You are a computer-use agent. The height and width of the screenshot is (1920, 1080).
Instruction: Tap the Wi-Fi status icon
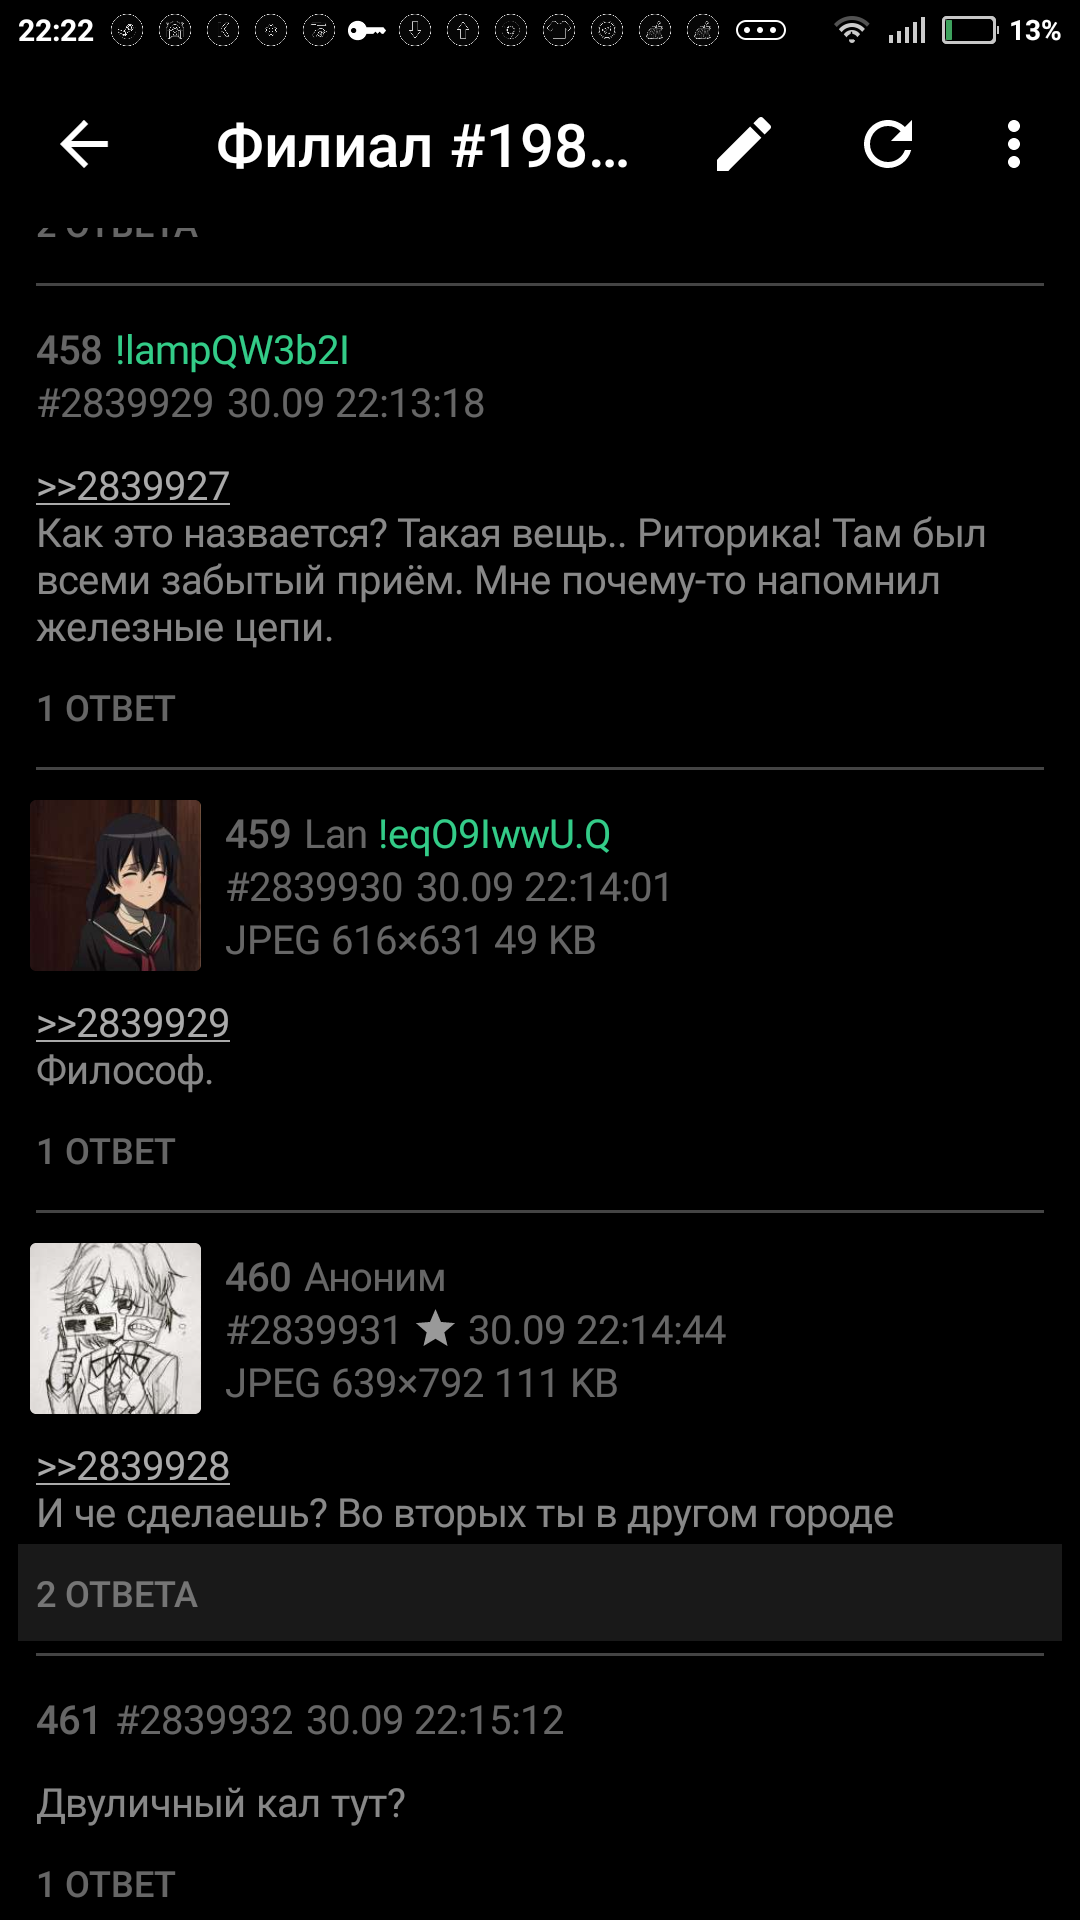tap(851, 31)
